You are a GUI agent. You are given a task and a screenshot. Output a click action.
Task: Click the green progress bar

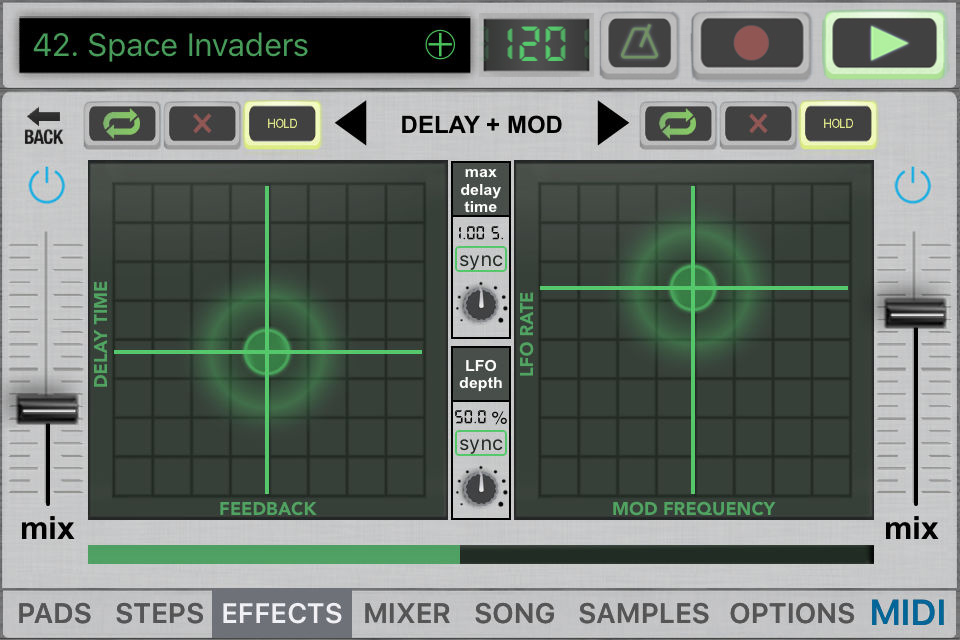click(481, 554)
